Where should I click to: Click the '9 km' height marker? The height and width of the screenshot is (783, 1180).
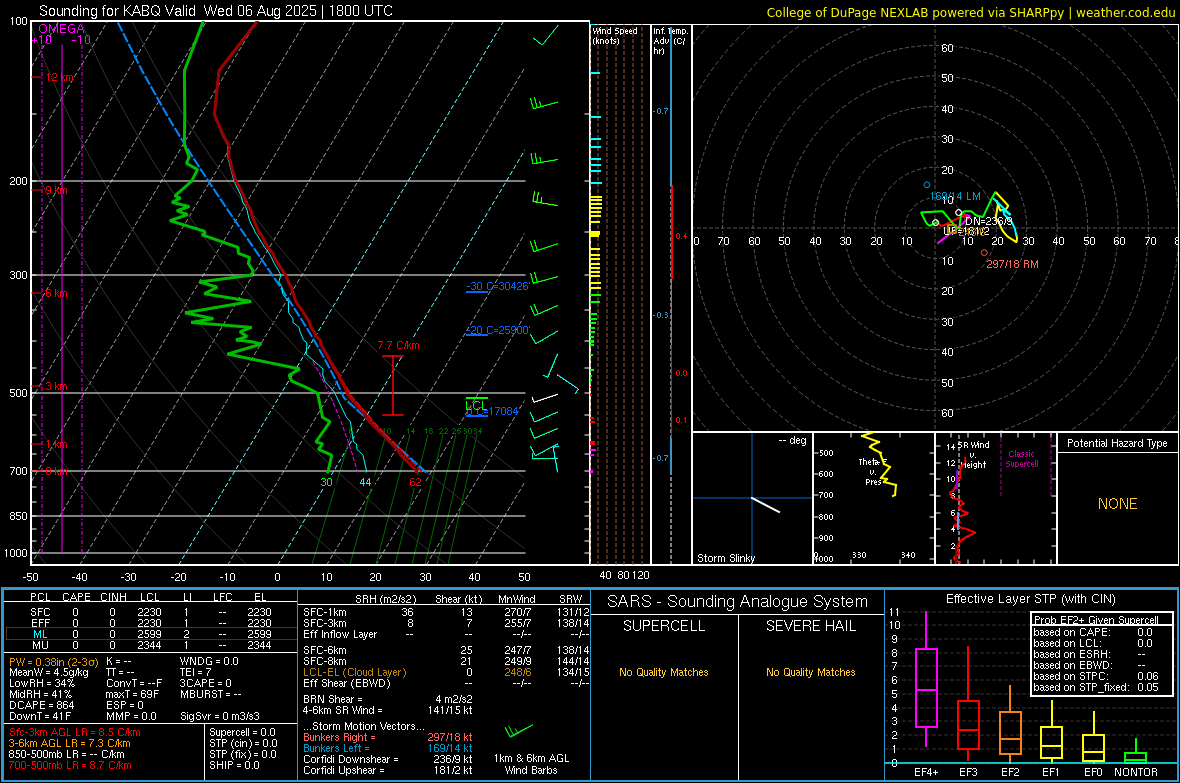[56, 190]
